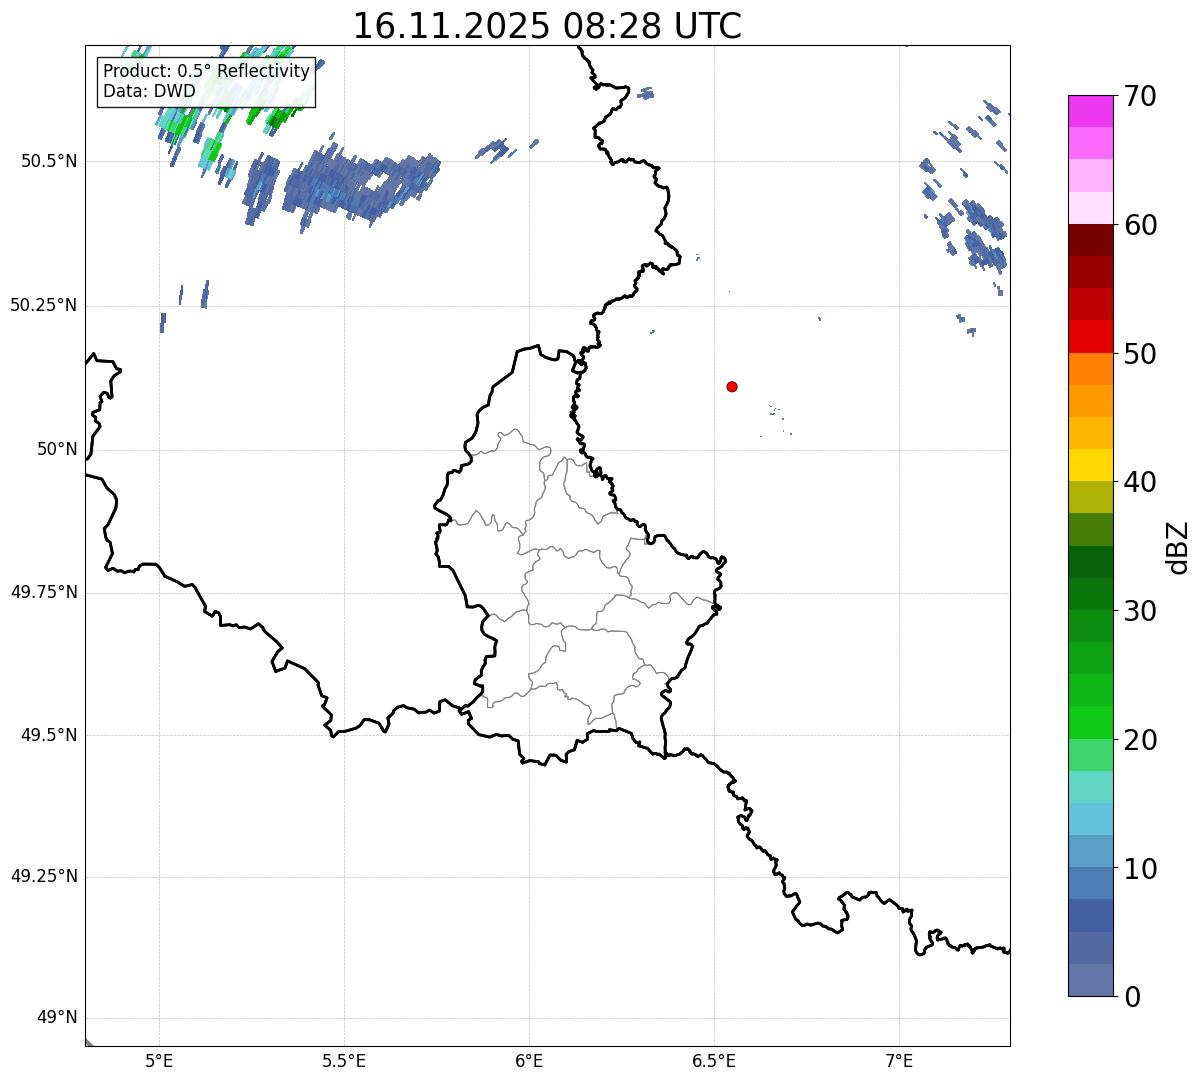Click the colorbar tick label 30
Screen dimensions: 1202x1081
pos(1140,611)
